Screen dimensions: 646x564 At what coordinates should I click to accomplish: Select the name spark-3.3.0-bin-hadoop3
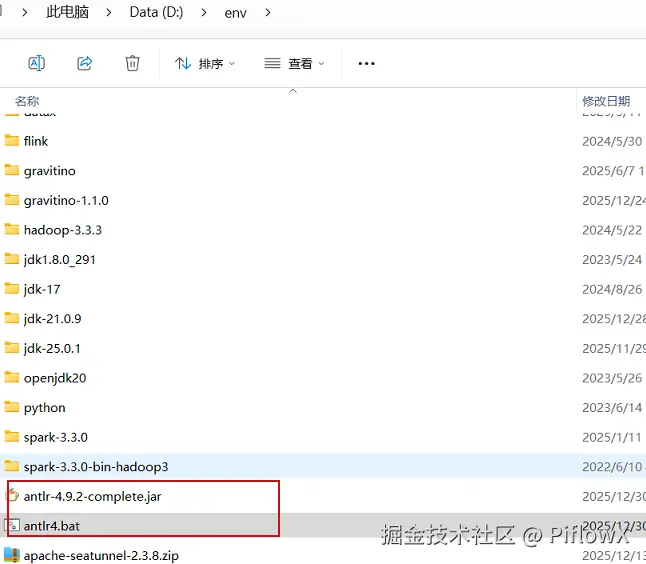coord(96,467)
